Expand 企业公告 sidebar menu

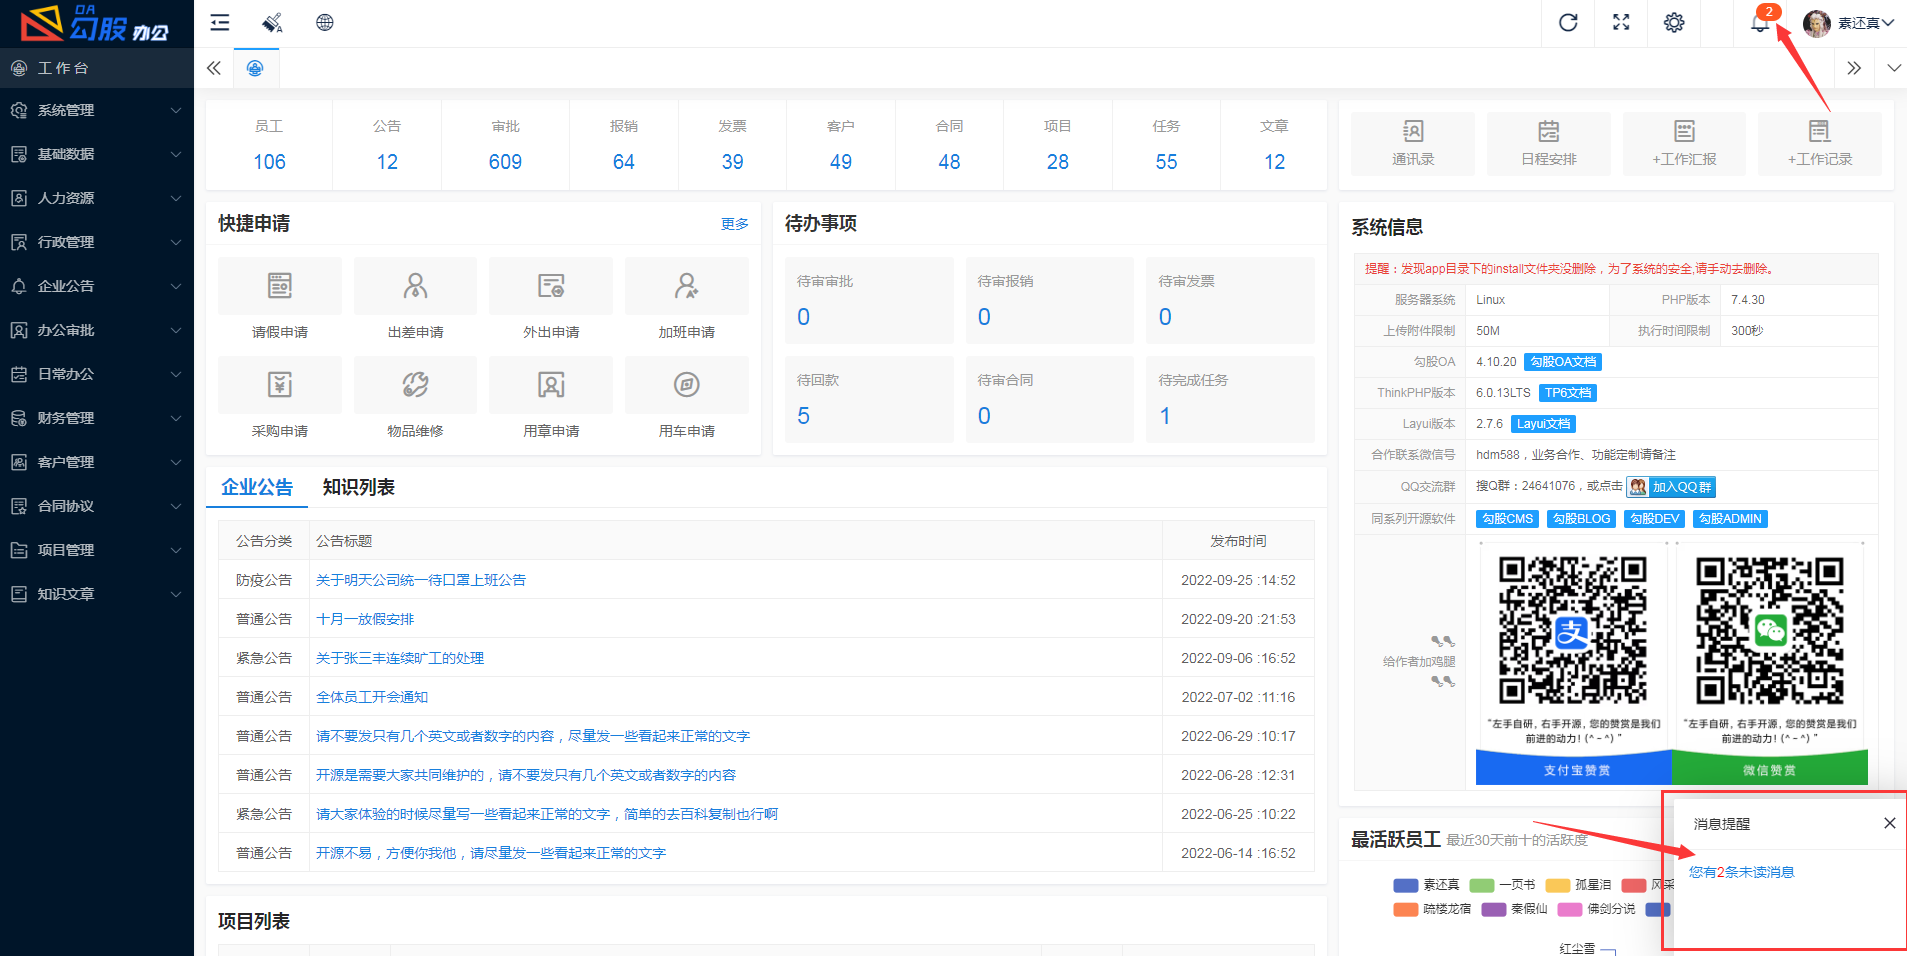click(x=97, y=286)
